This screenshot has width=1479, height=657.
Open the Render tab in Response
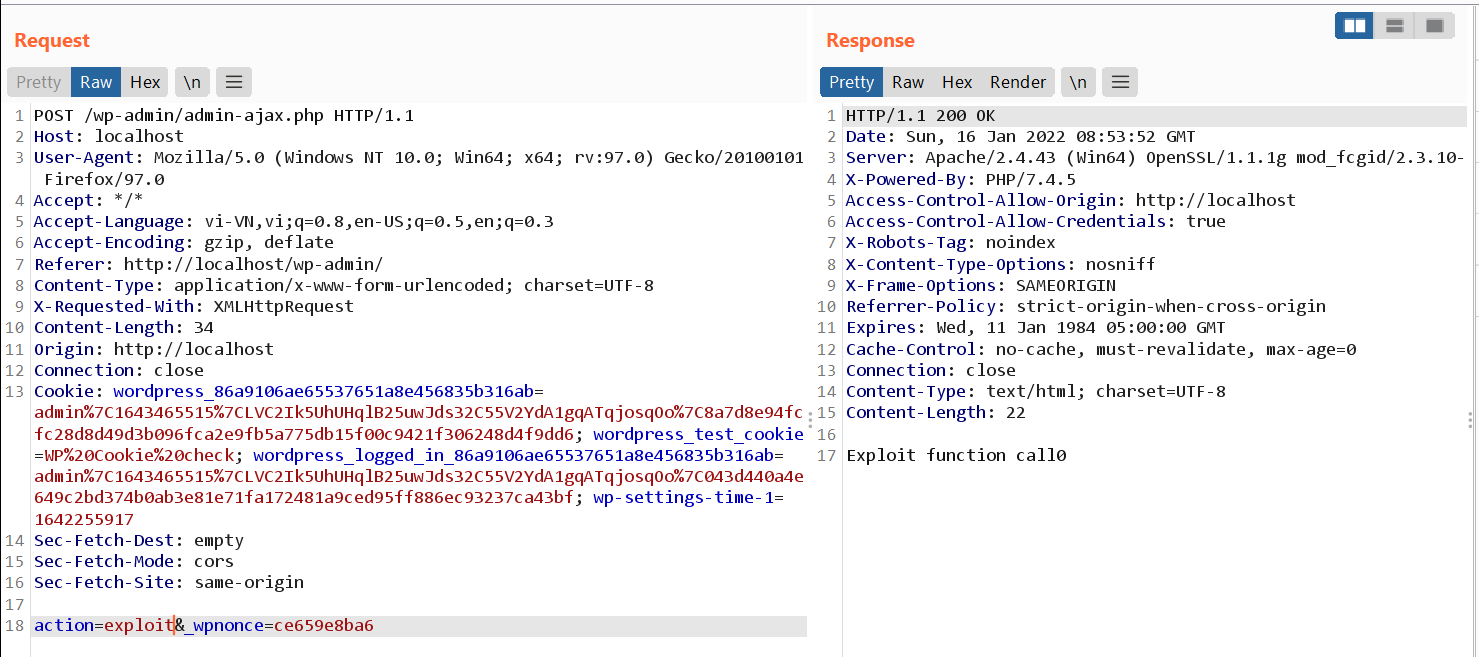pyautogui.click(x=1018, y=82)
